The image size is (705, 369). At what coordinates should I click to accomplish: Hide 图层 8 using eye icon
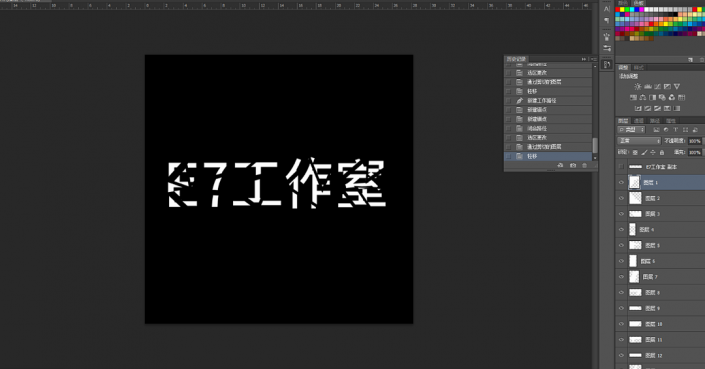[621, 293]
